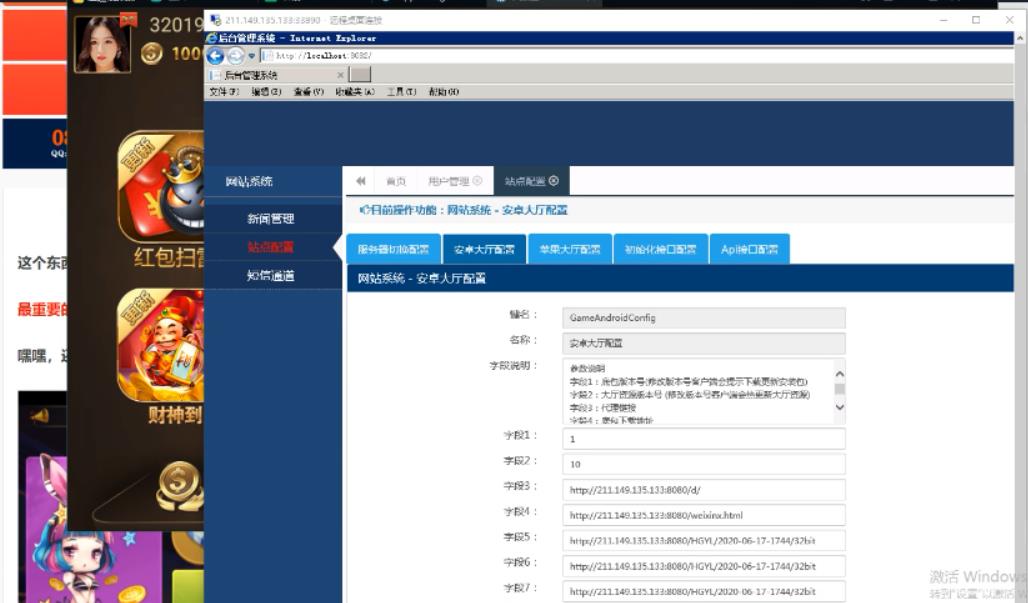Switch to the Api接口配置 tab
The height and width of the screenshot is (603, 1028).
click(750, 250)
